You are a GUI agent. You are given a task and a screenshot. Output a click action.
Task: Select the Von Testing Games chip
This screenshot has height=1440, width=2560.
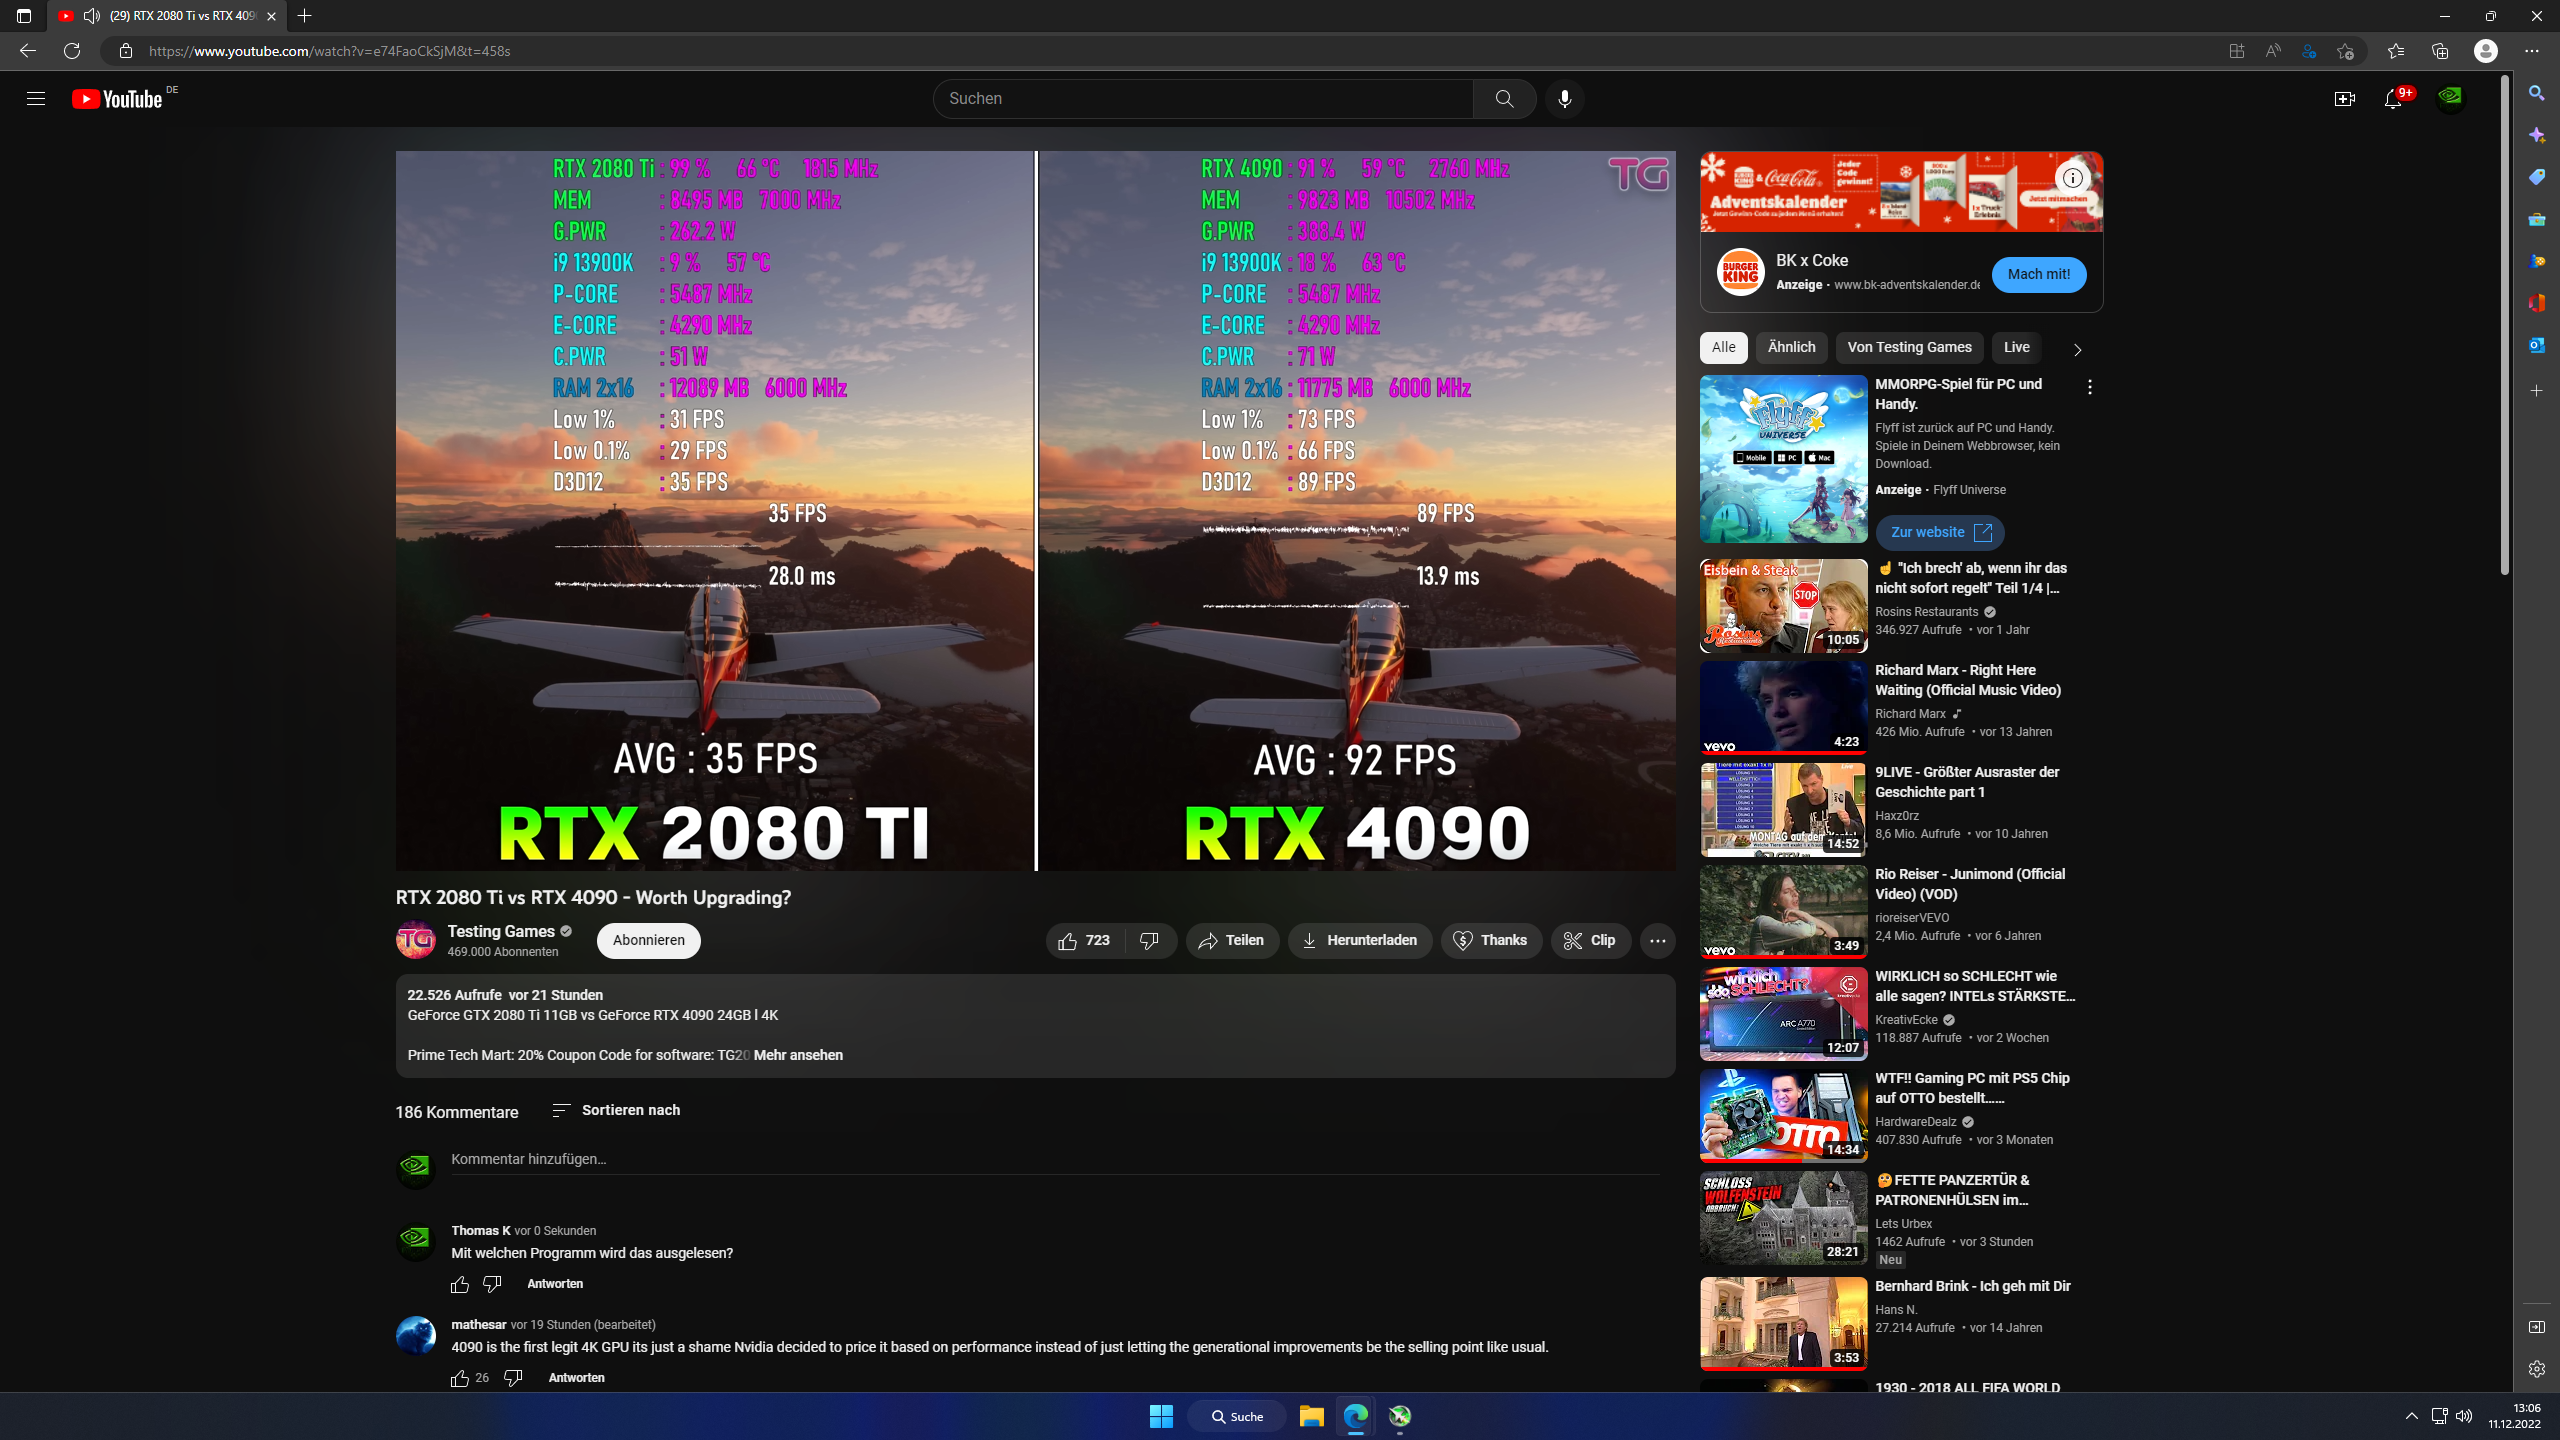tap(1909, 348)
